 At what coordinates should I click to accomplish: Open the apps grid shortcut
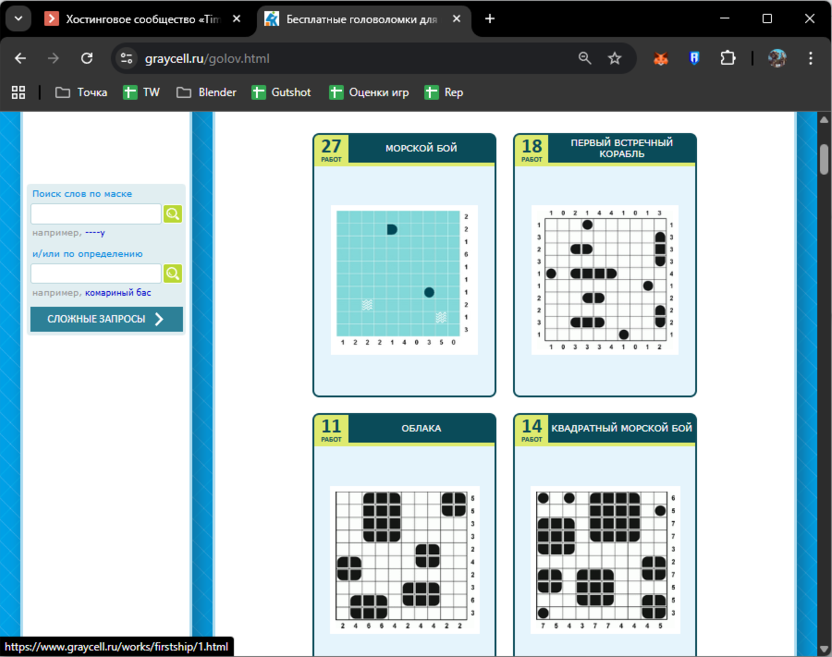click(x=19, y=92)
